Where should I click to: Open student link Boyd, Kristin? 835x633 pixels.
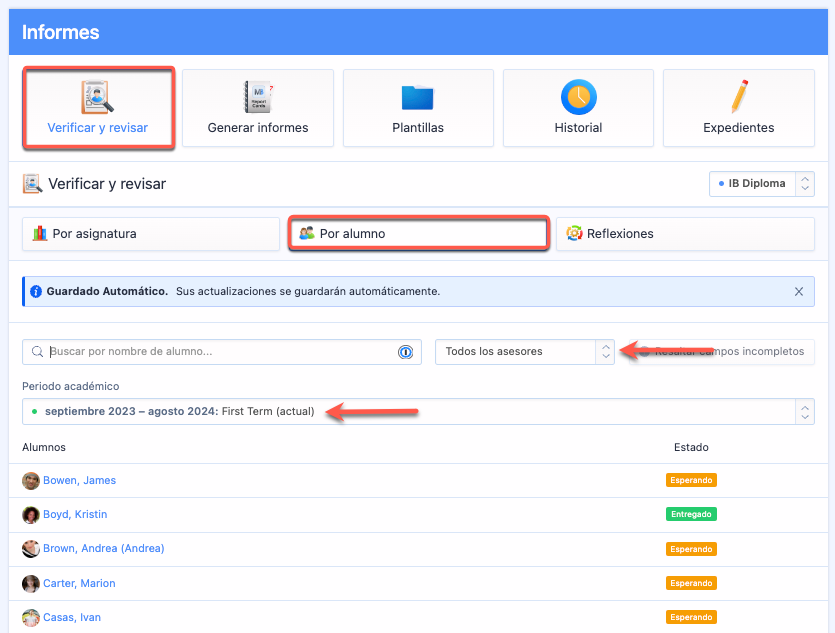(x=75, y=515)
